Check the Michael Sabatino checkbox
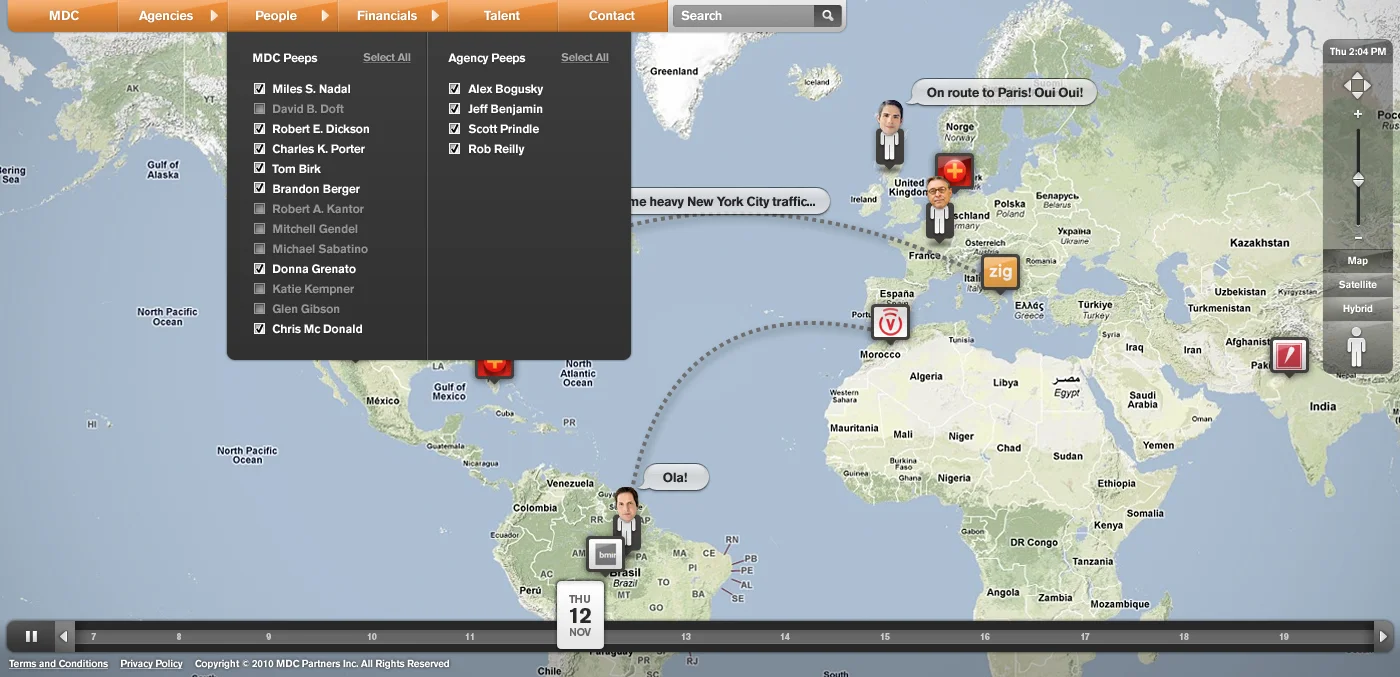The width and height of the screenshot is (1400, 677). point(260,249)
